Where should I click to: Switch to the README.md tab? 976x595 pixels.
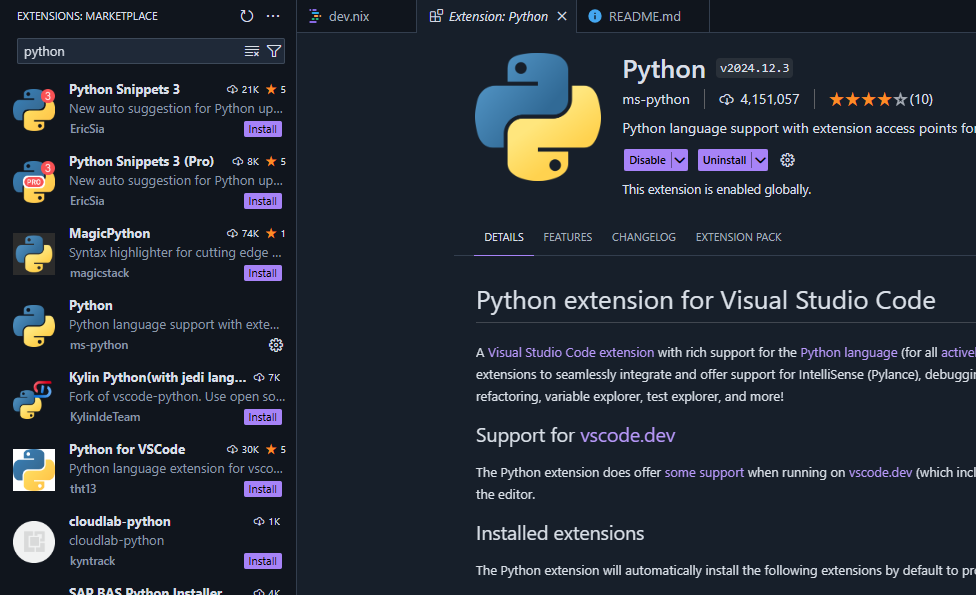(643, 16)
